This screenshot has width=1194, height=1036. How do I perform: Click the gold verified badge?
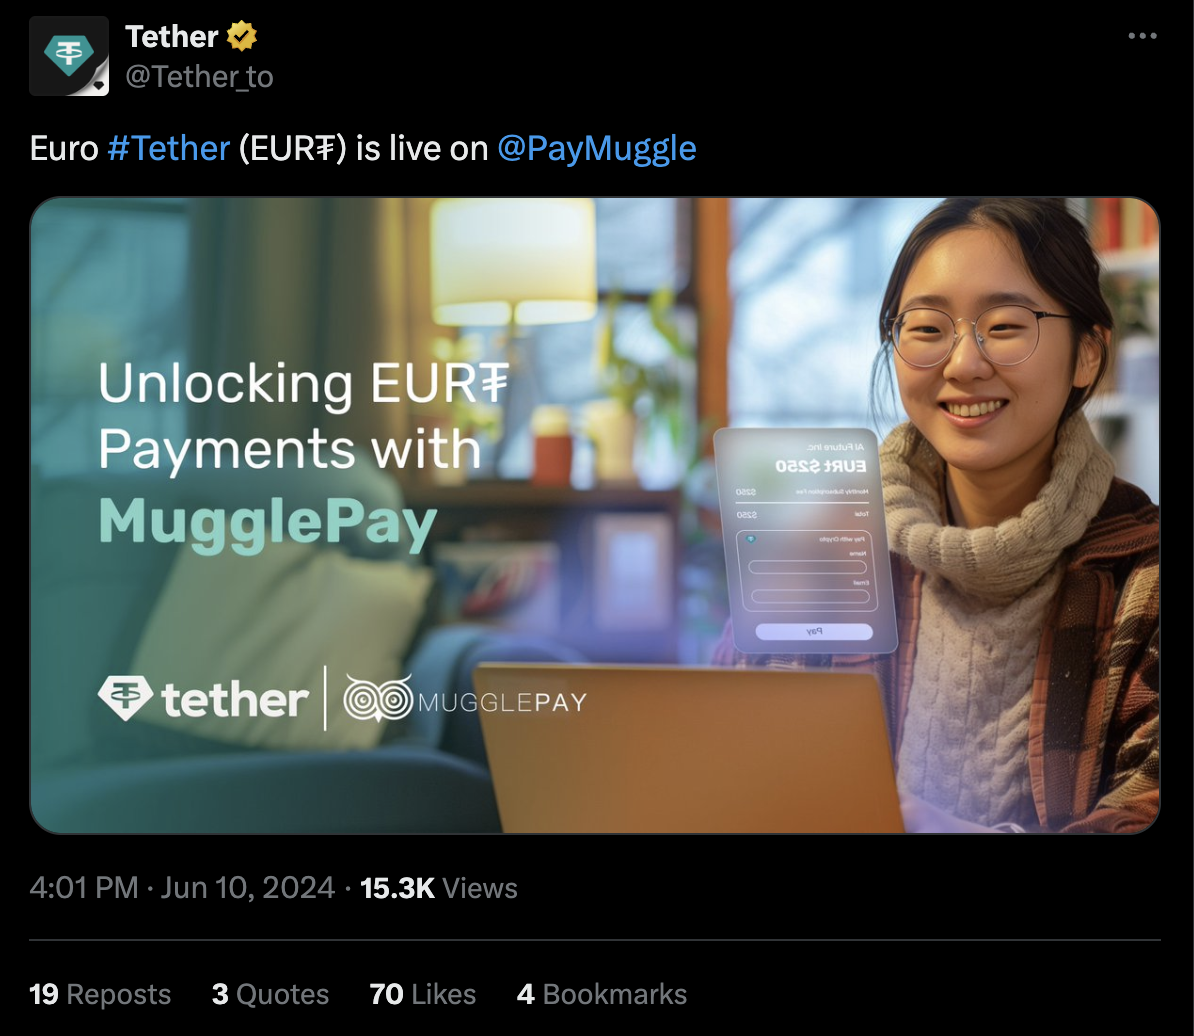[241, 37]
